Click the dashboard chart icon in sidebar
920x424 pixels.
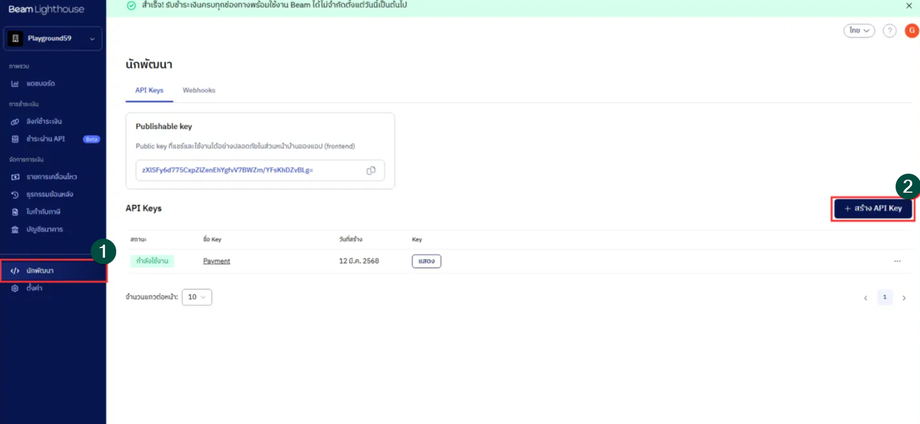[15, 84]
